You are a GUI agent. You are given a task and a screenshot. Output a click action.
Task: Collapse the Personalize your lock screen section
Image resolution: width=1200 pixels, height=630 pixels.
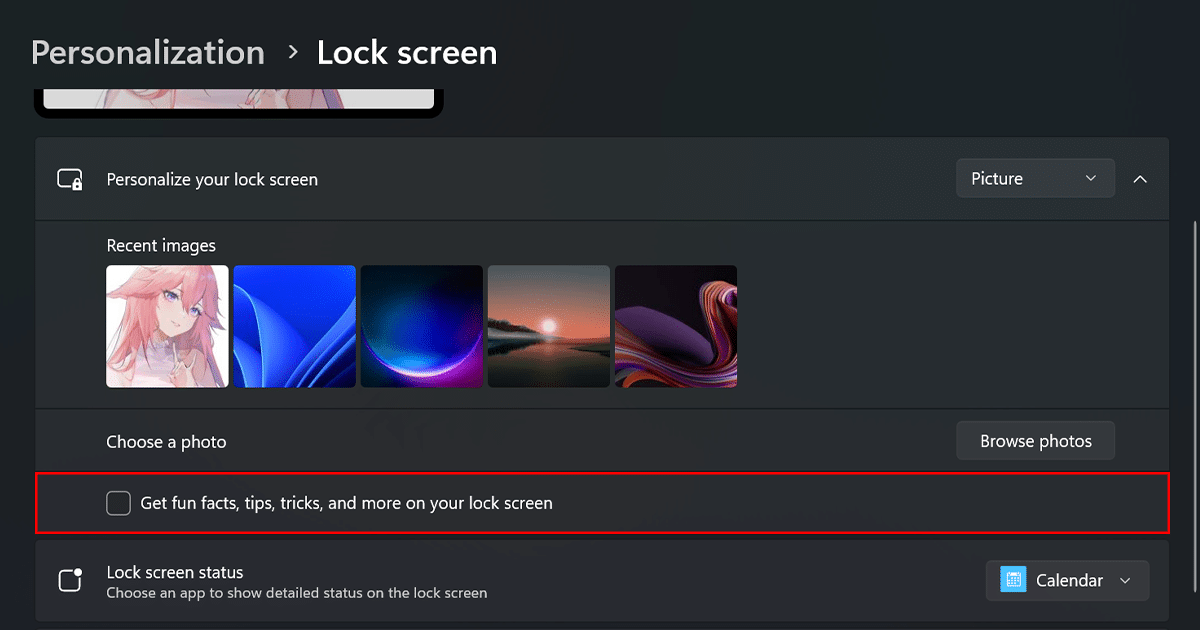tap(1140, 179)
